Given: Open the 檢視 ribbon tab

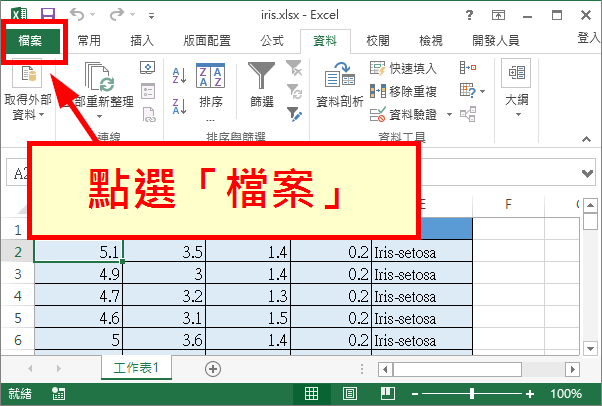Looking at the screenshot, I should click(431, 40).
